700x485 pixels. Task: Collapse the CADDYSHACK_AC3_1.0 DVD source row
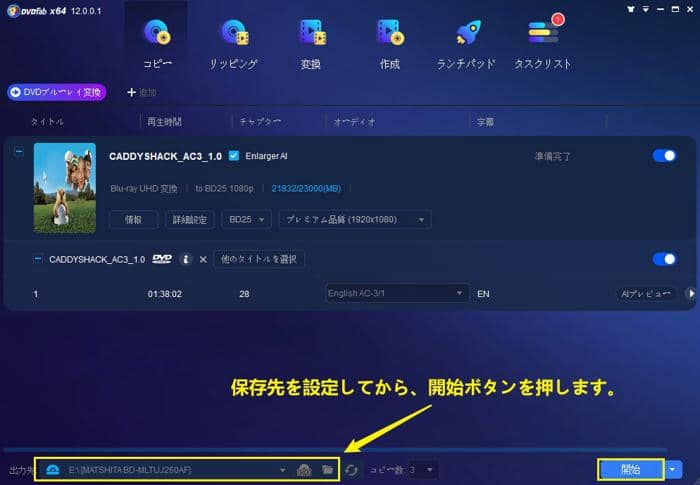coord(38,259)
